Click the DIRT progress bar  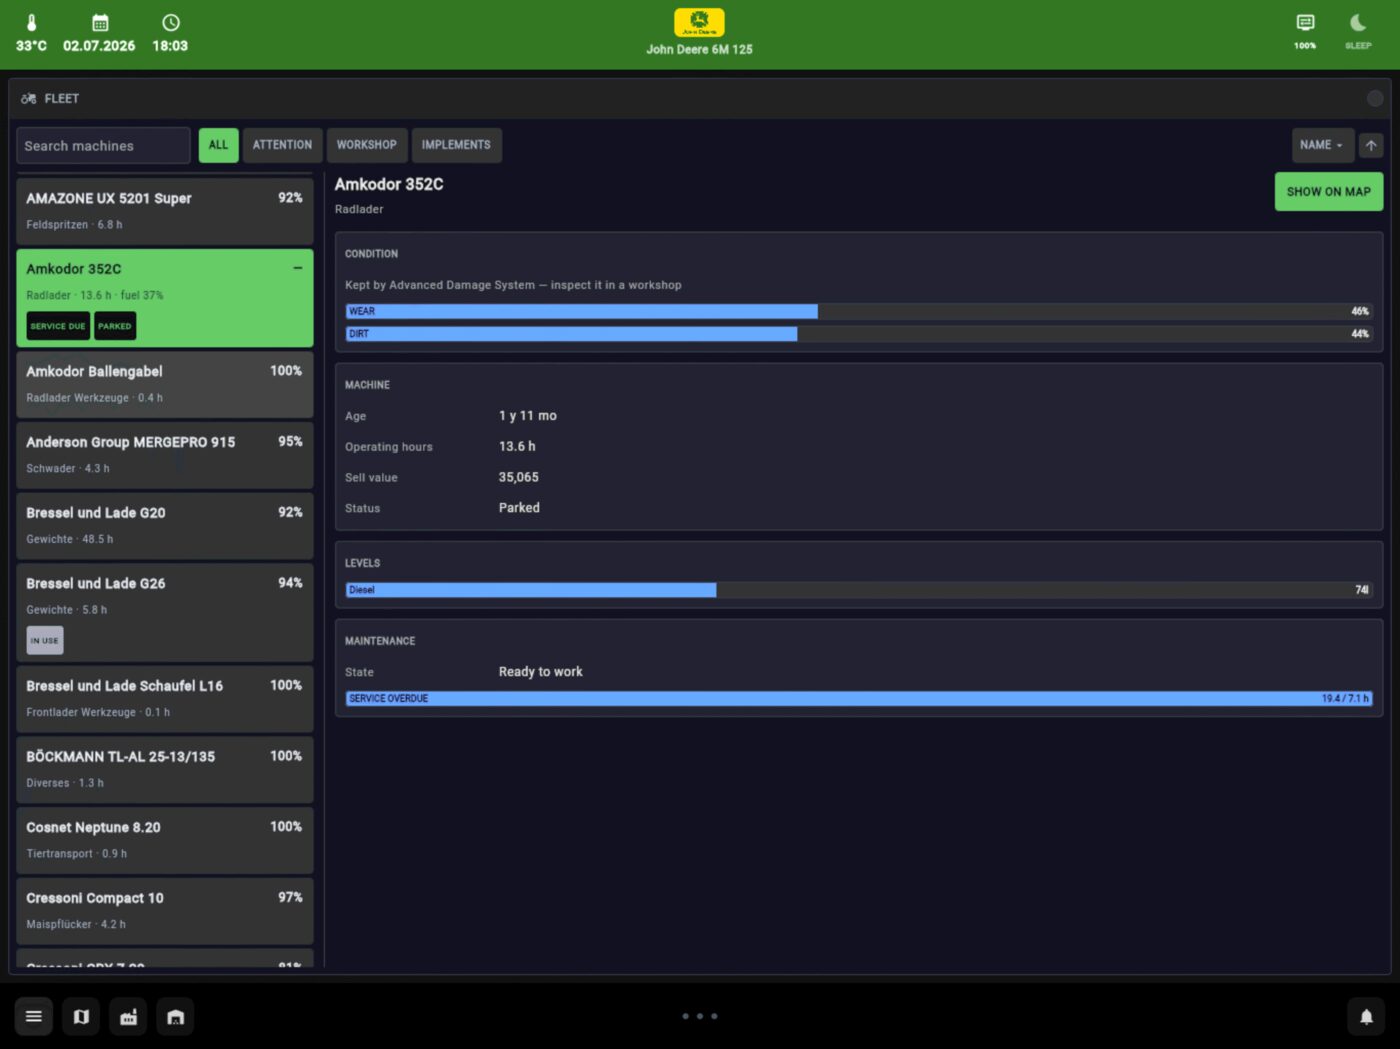point(859,333)
